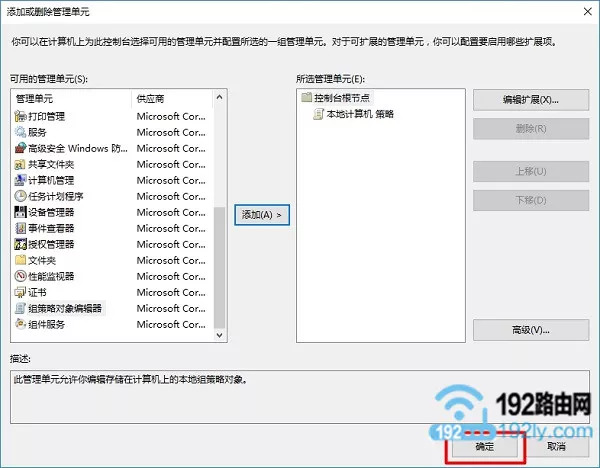The height and width of the screenshot is (468, 600).
Task: Select 计算机管理 snap-in name
Action: 51,180
